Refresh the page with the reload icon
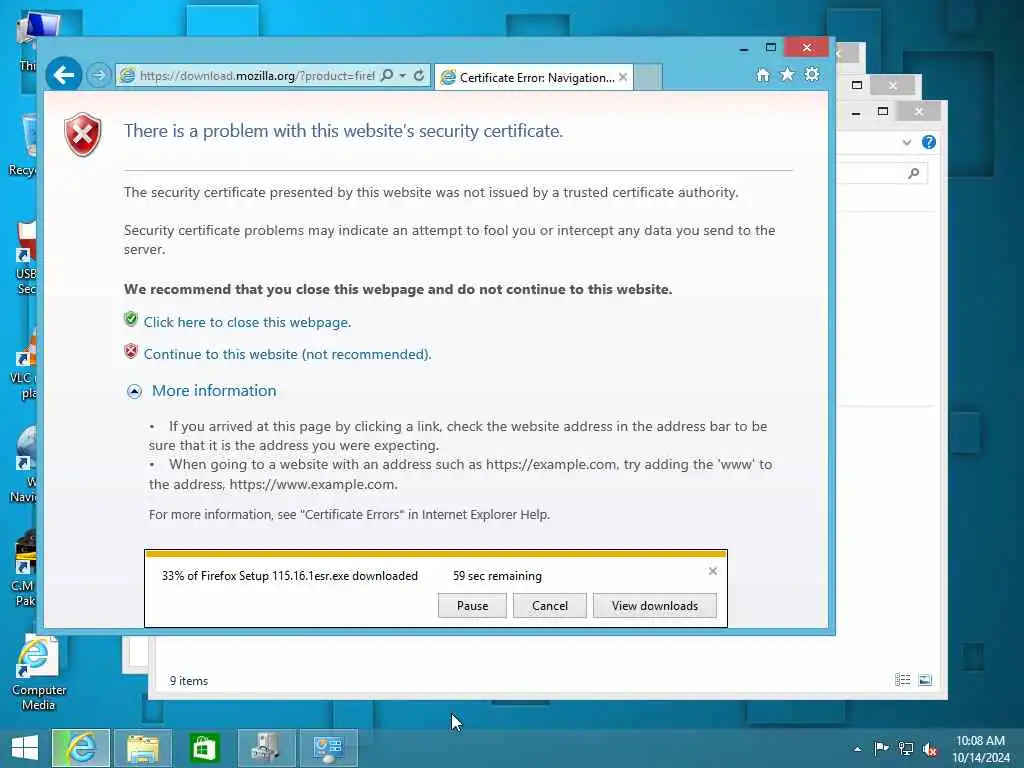This screenshot has height=768, width=1024. coord(419,76)
